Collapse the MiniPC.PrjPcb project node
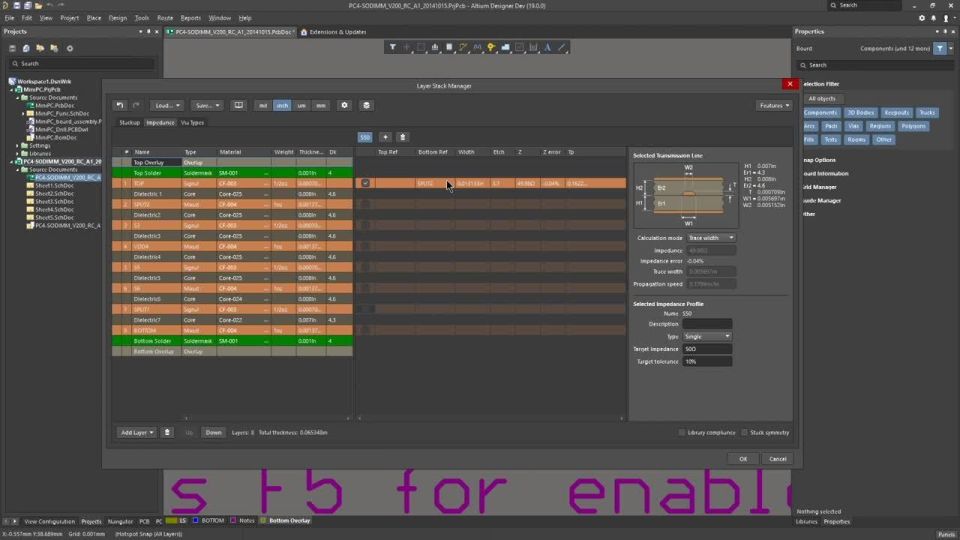This screenshot has height=540, width=960. click(12, 89)
